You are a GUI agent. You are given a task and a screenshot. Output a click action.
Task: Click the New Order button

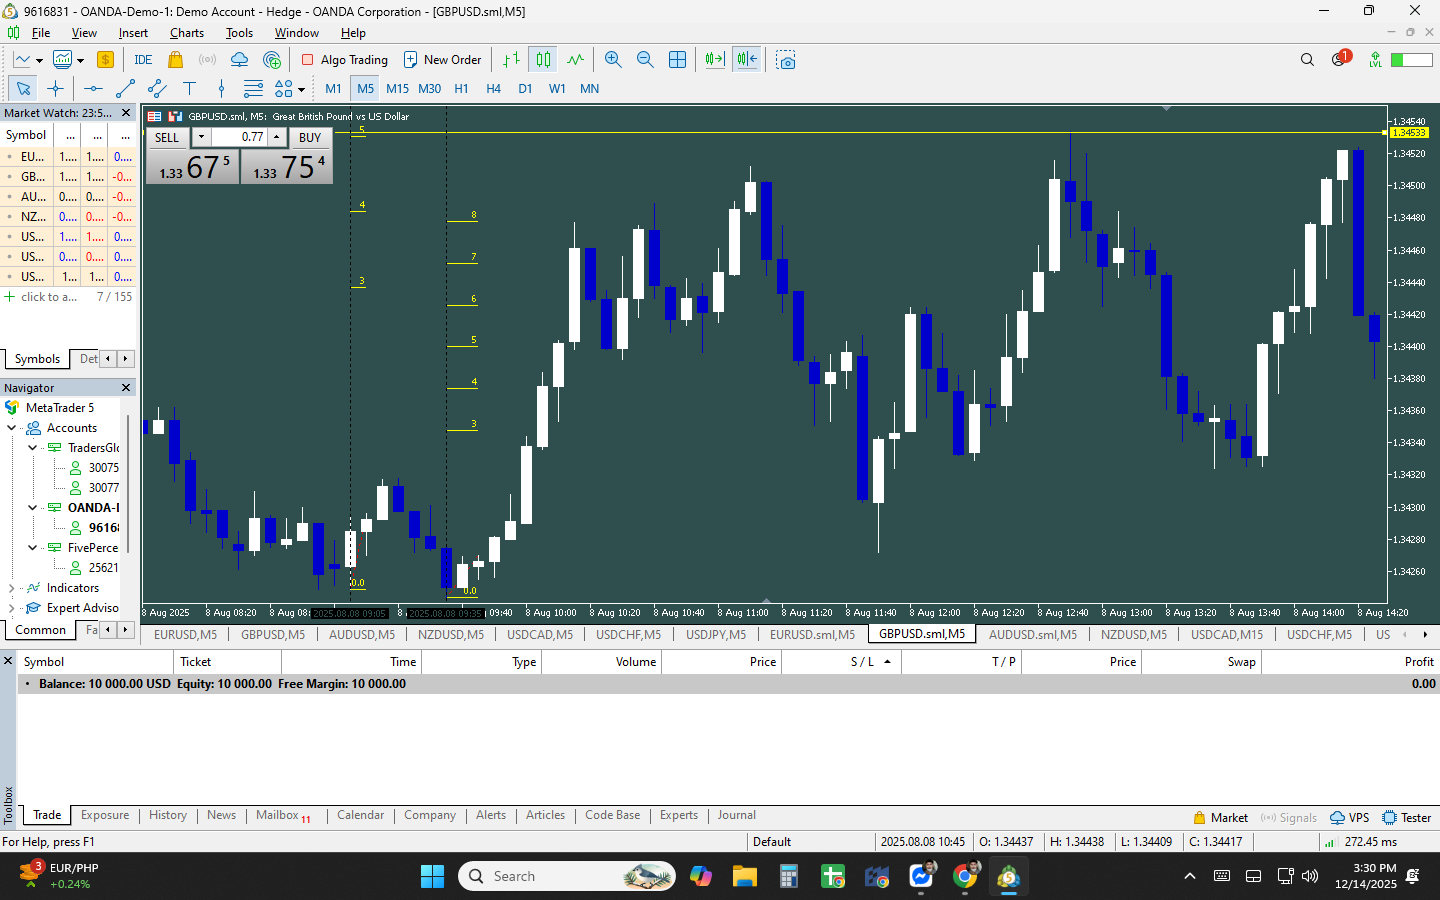(442, 60)
